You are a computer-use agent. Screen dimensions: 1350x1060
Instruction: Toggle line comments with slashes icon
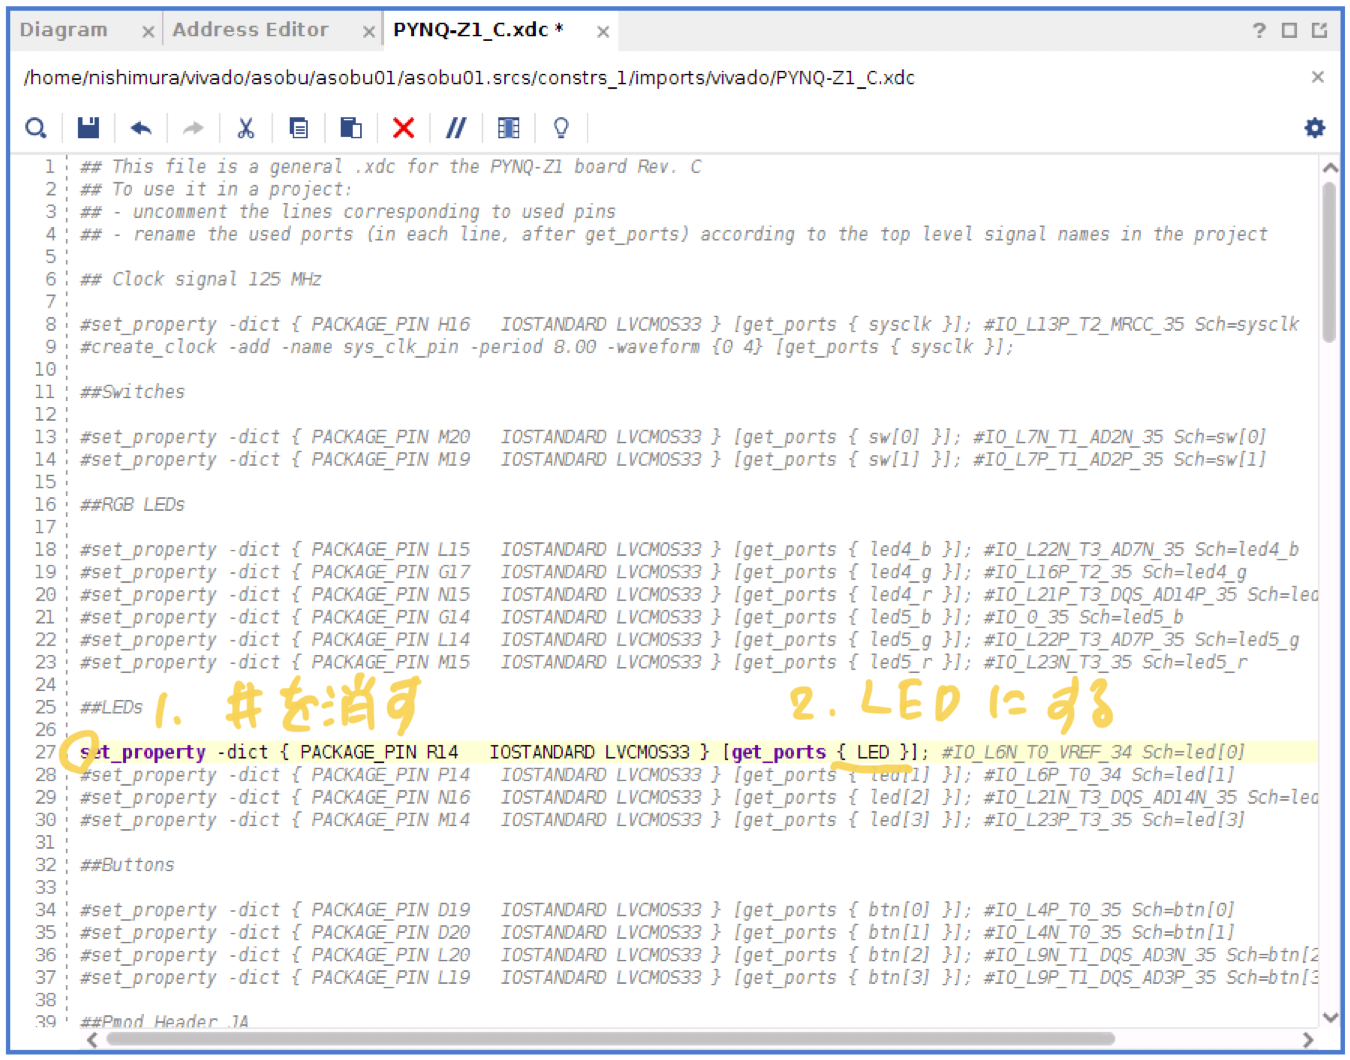coord(456,128)
